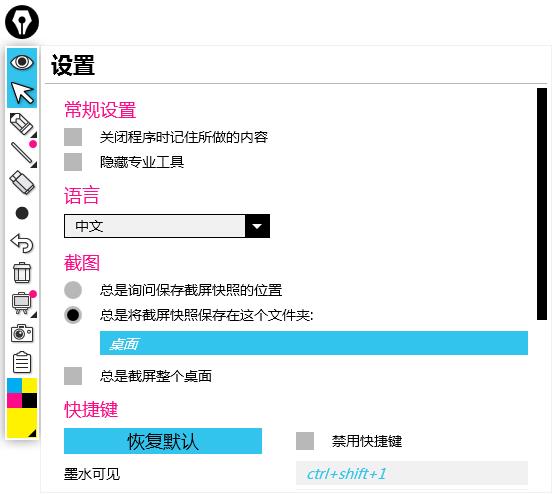Click the trash clear-all icon

[22, 273]
